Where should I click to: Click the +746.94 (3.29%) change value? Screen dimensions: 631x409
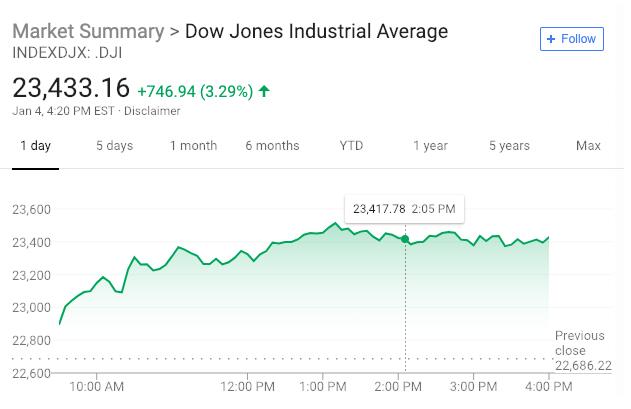point(194,91)
